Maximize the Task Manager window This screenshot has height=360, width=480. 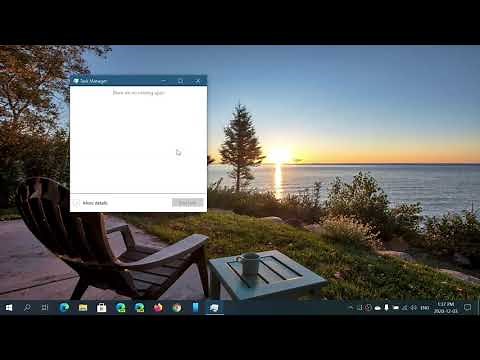click(180, 81)
